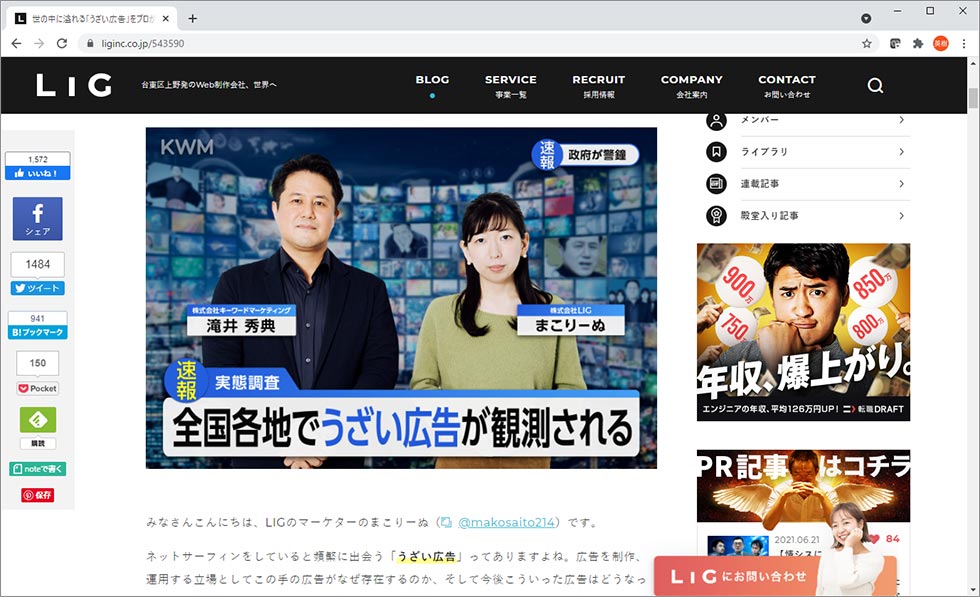The image size is (980, 597).
Task: Click the LIGにお問い合わせ floating banner
Action: (x=775, y=576)
